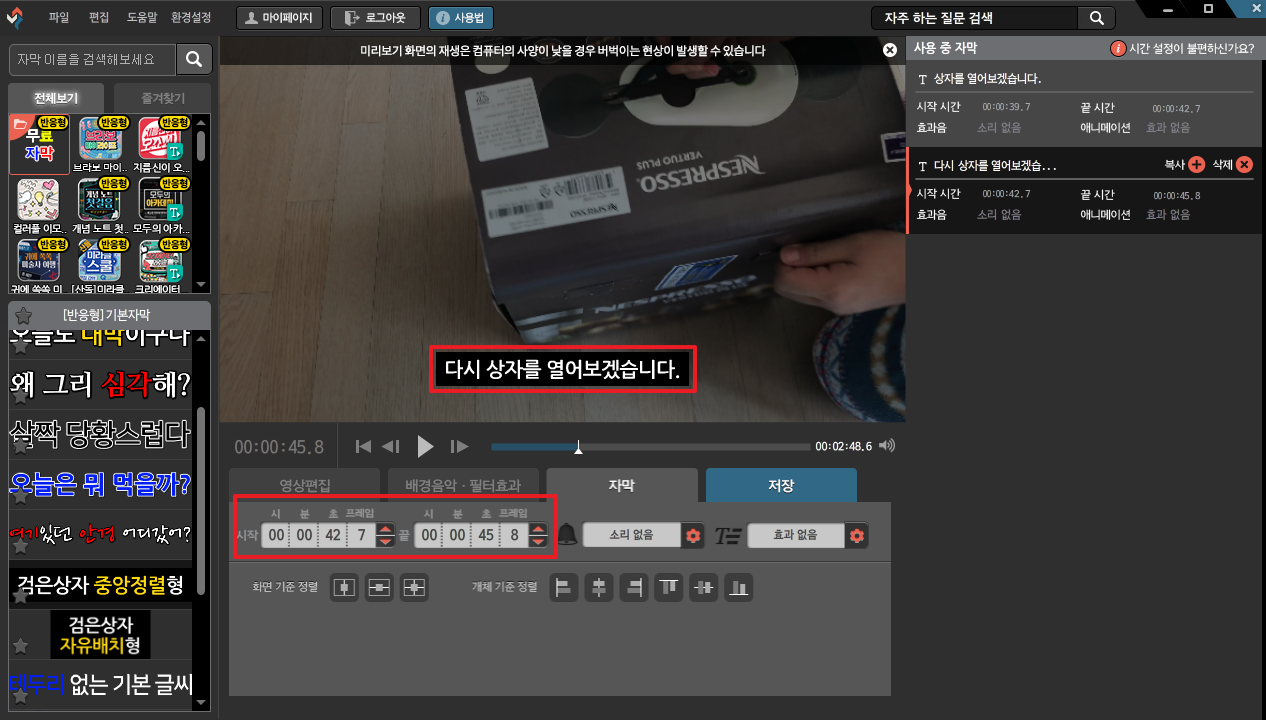Open the '효과 없음' animation dropdown

796,535
